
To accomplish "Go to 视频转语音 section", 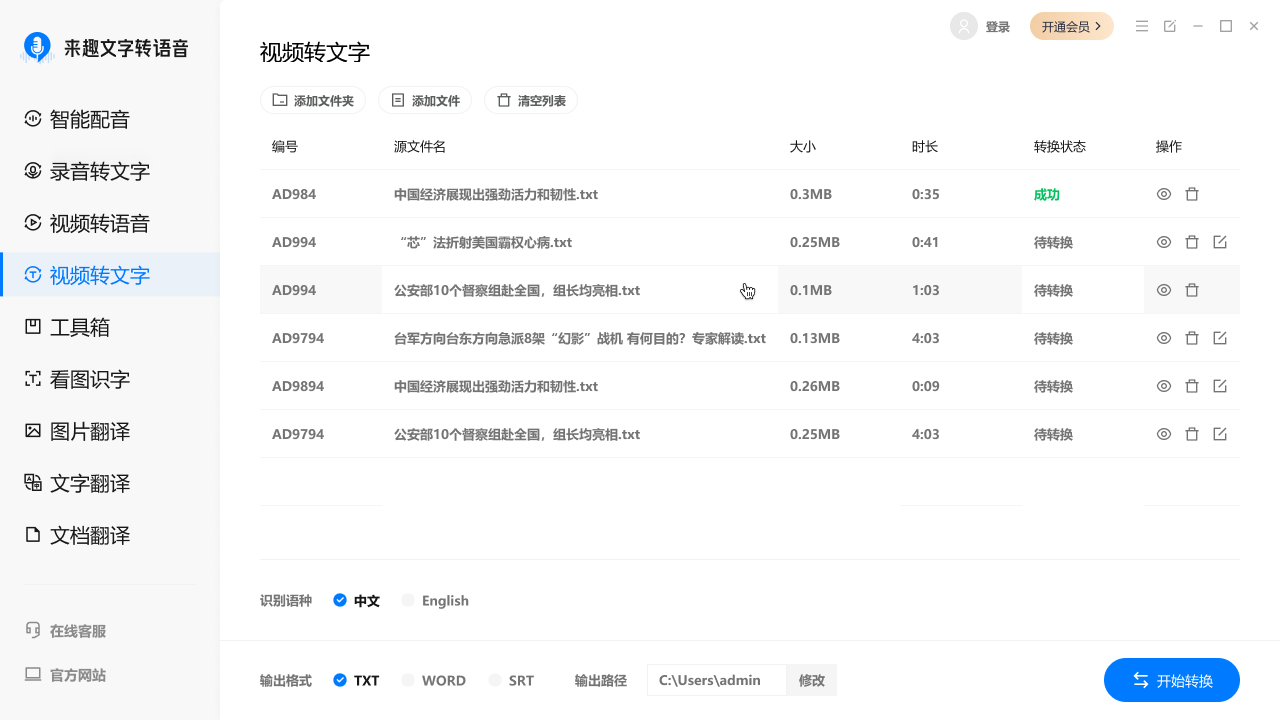I will coord(110,224).
